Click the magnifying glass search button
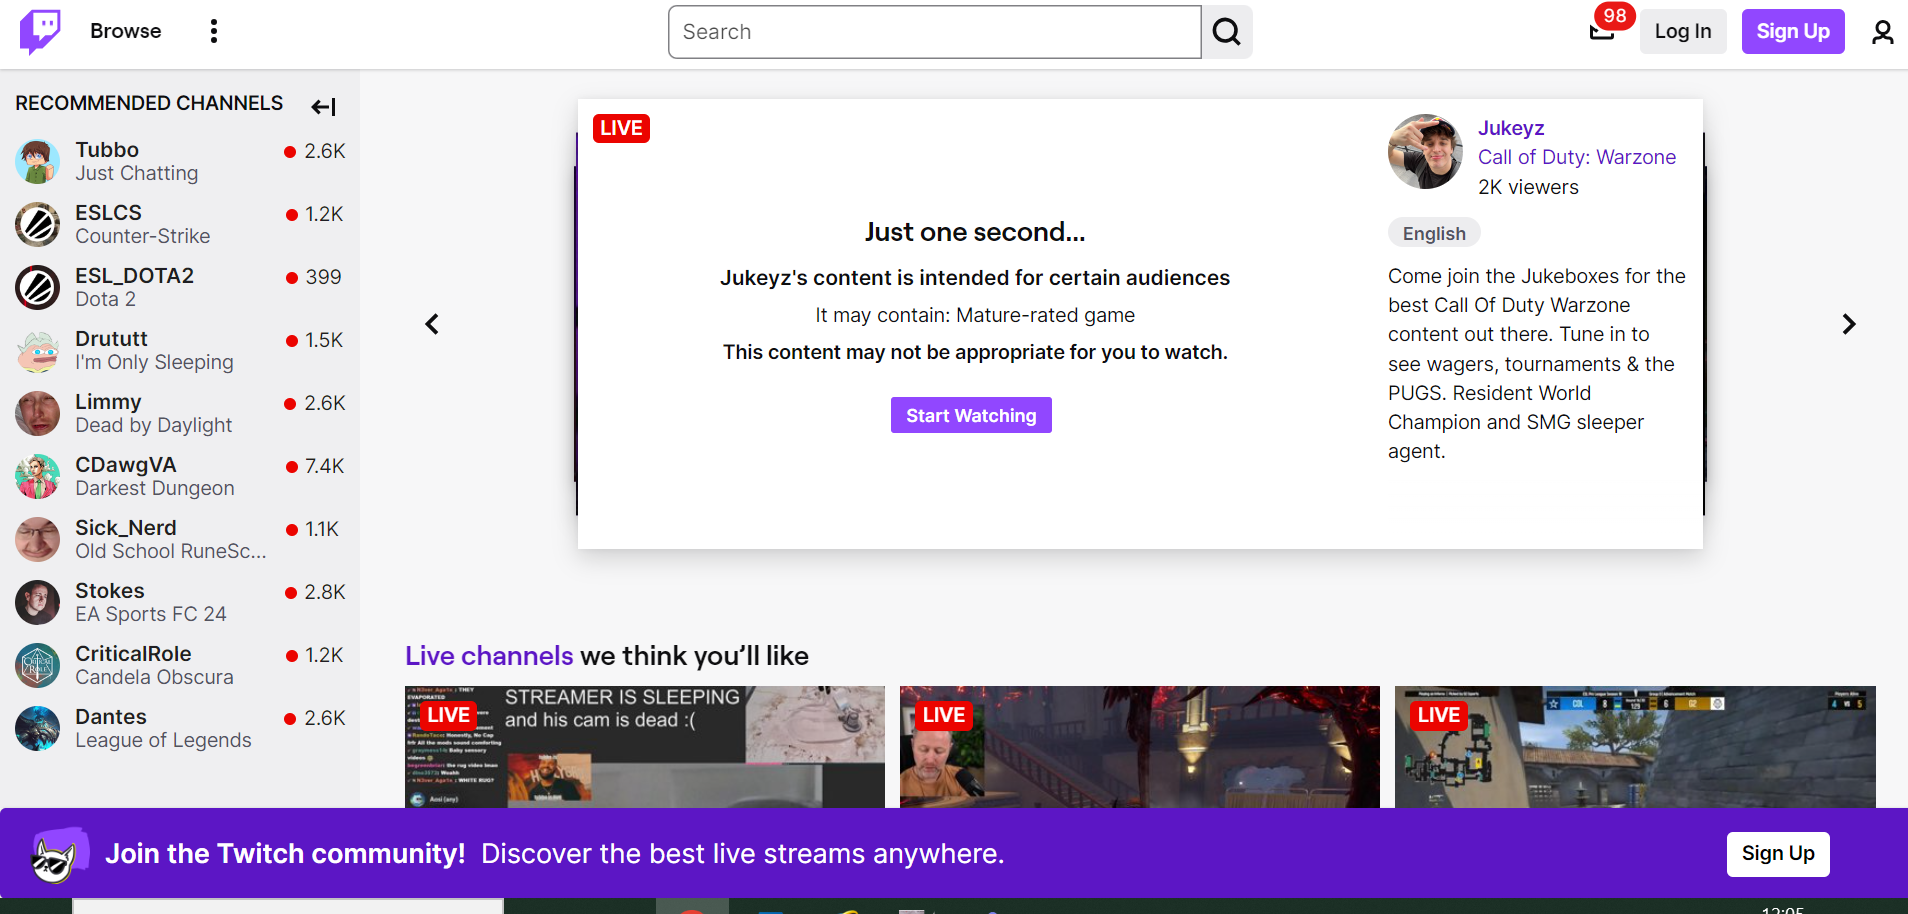This screenshot has width=1908, height=914. point(1227,32)
